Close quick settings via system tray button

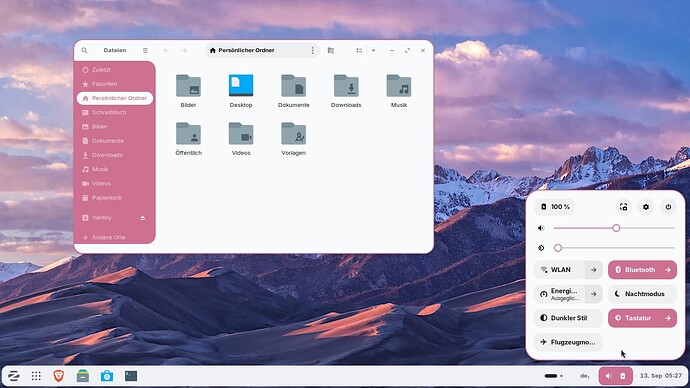[616, 376]
